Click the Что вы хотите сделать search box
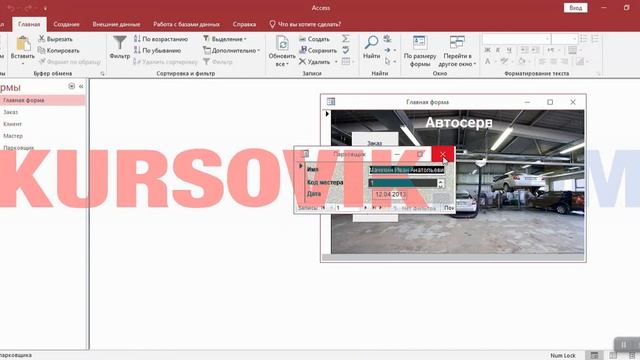 tap(305, 24)
